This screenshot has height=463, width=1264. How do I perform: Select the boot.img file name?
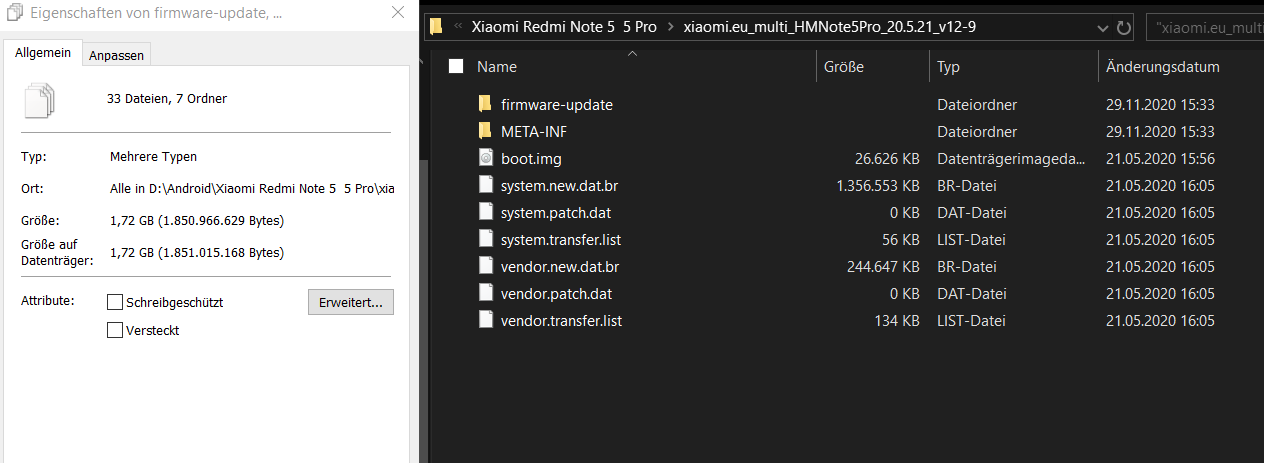(530, 158)
